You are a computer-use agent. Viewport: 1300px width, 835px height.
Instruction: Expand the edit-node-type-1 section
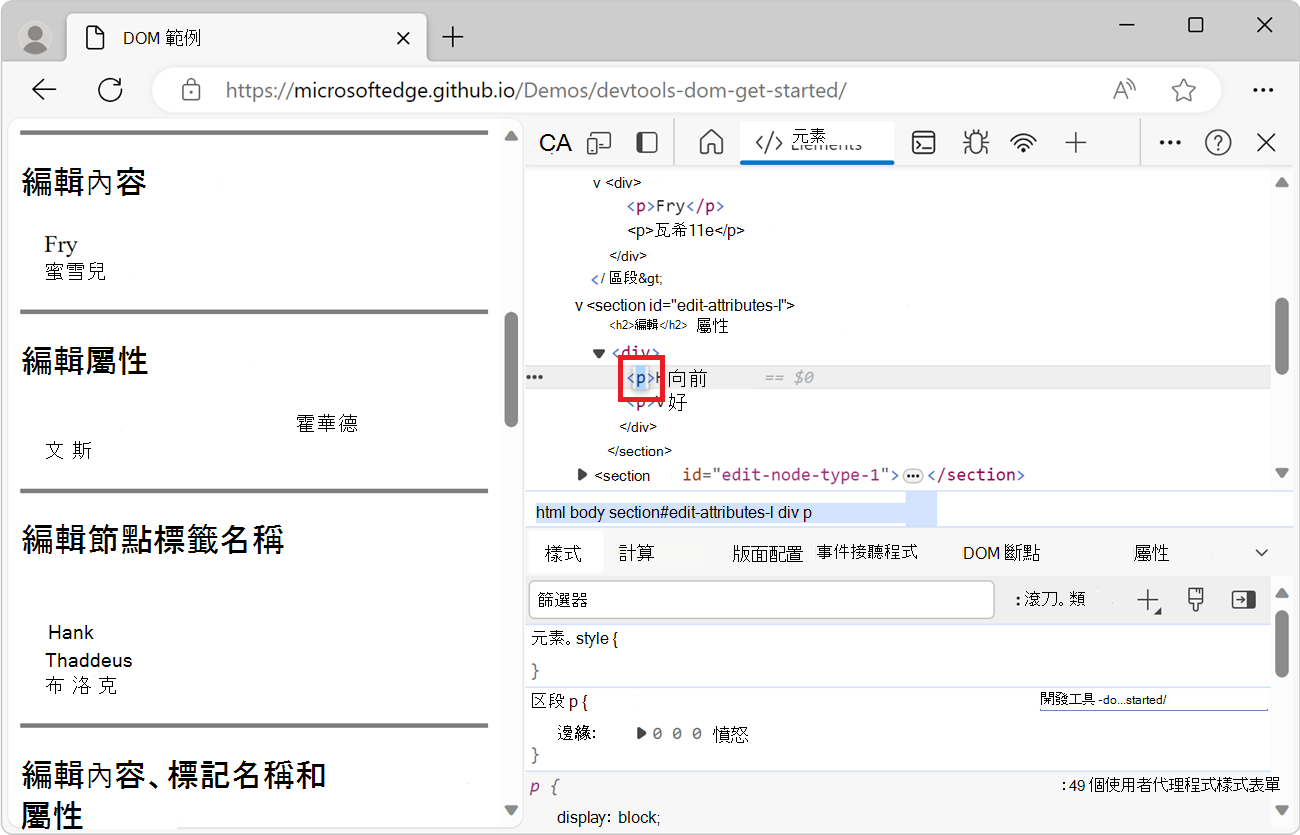581,475
